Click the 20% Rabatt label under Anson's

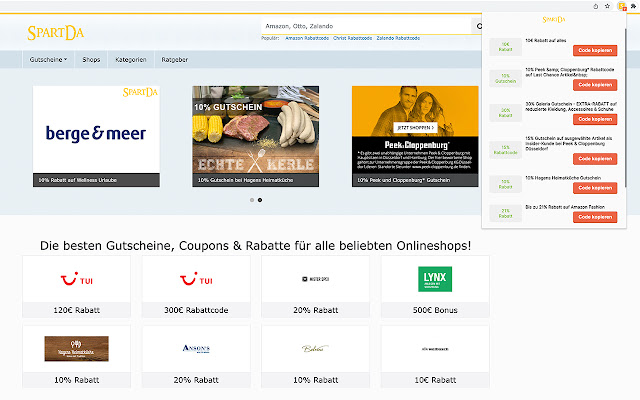tap(196, 380)
